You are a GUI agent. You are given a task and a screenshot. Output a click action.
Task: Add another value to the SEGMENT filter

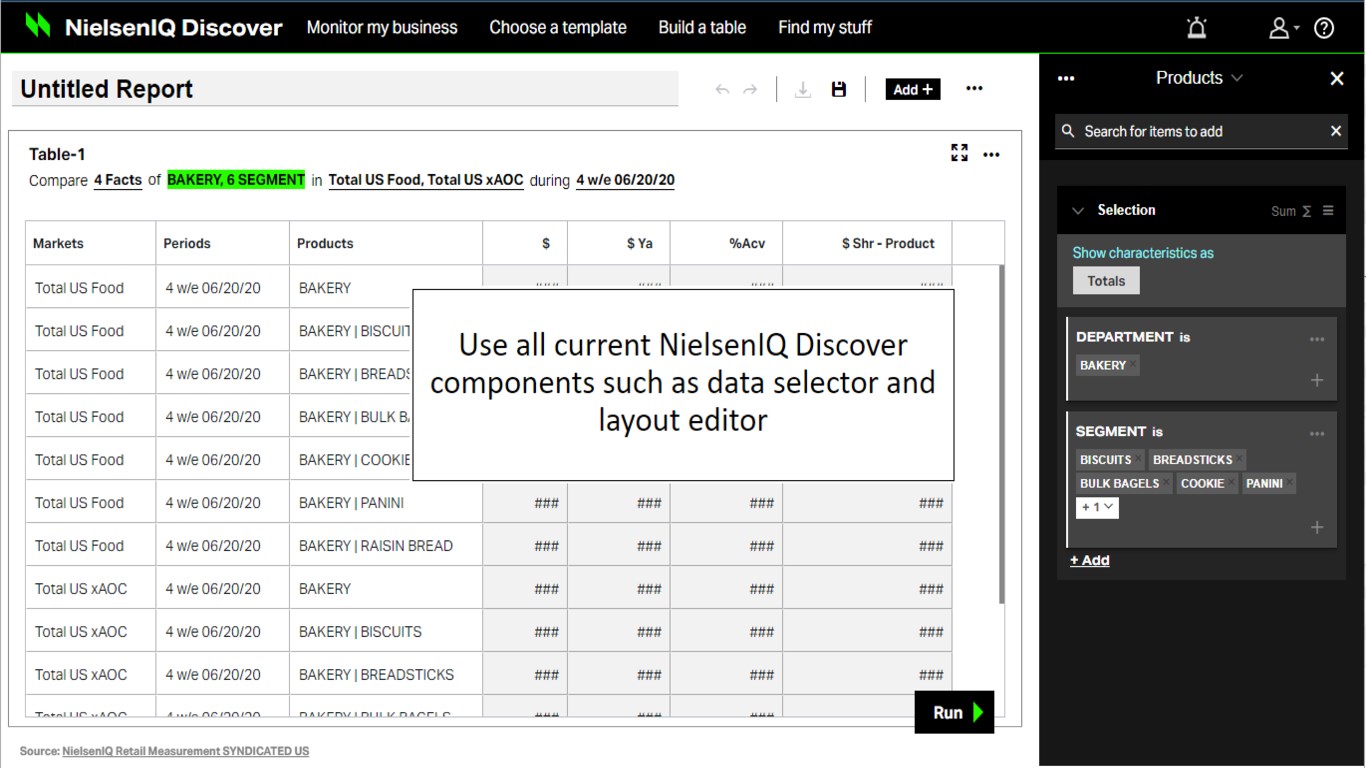1317,527
